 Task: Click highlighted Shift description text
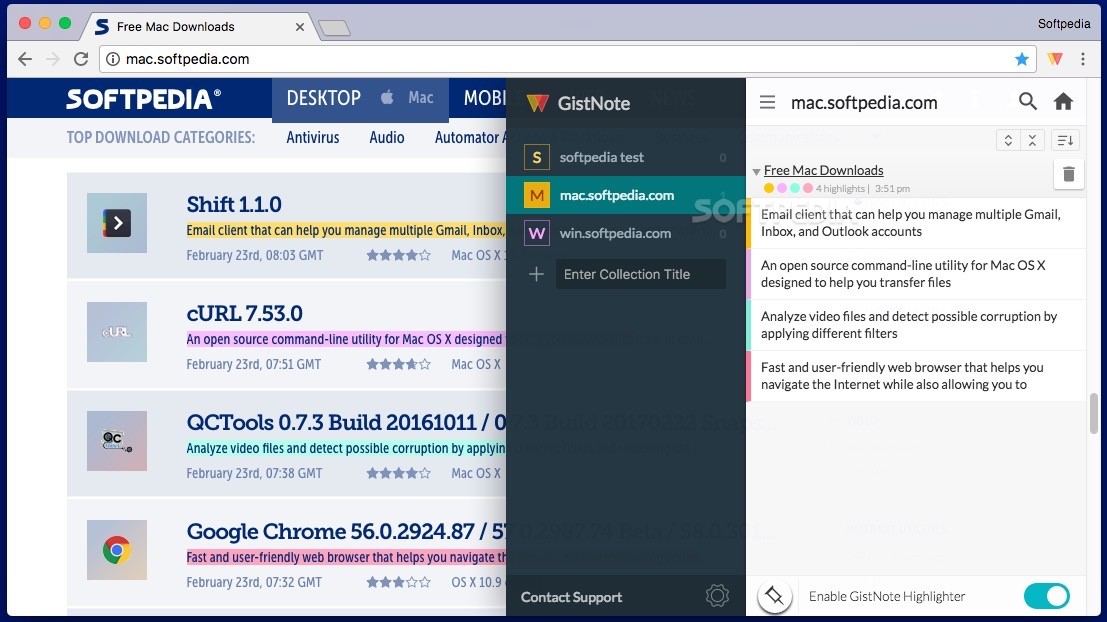coord(346,231)
